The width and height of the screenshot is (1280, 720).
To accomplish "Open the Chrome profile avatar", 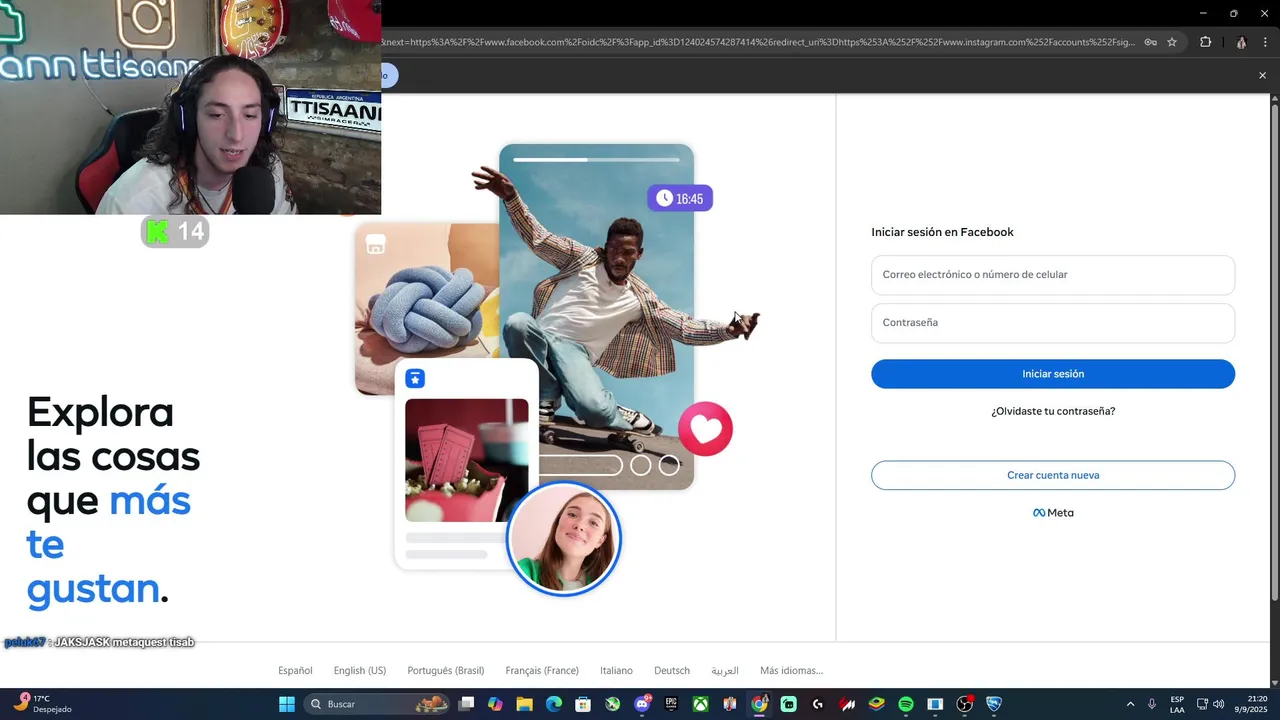I will [x=1241, y=42].
